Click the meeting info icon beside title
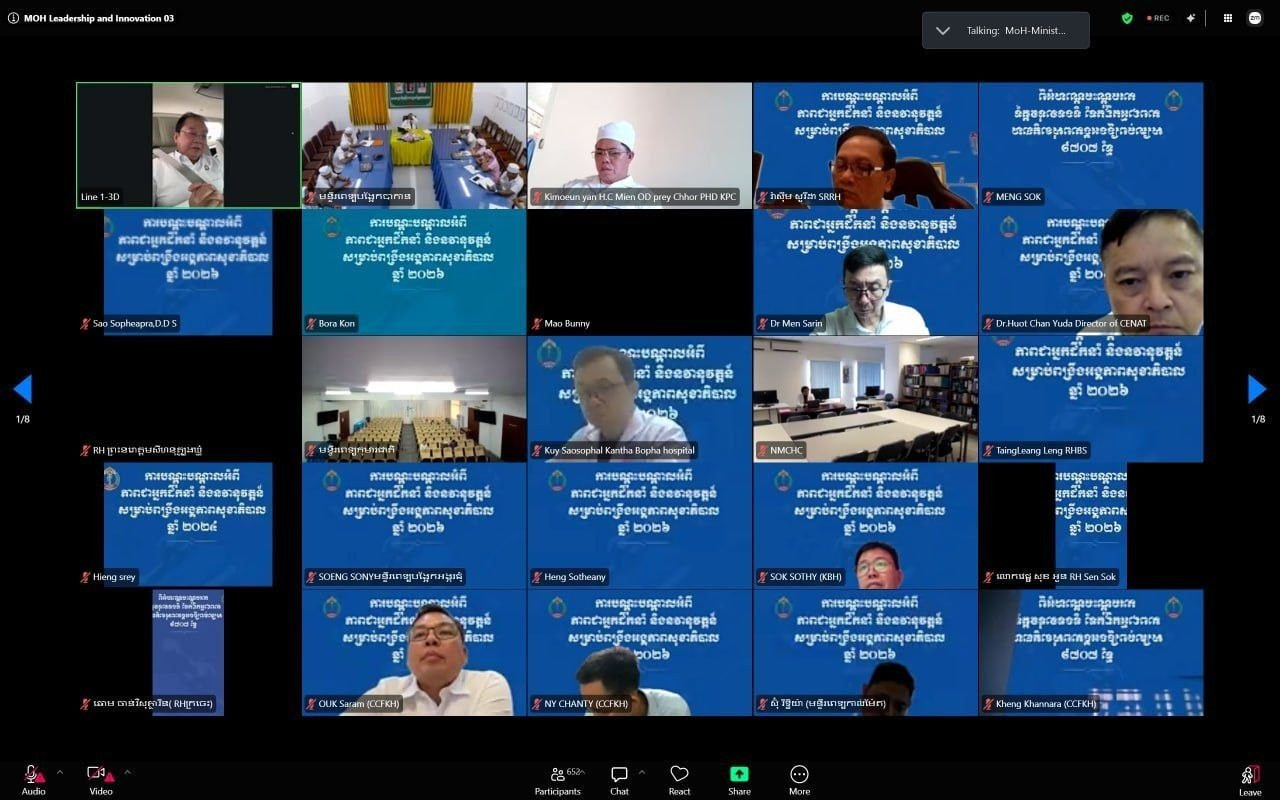Viewport: 1280px width, 800px height. (13, 18)
